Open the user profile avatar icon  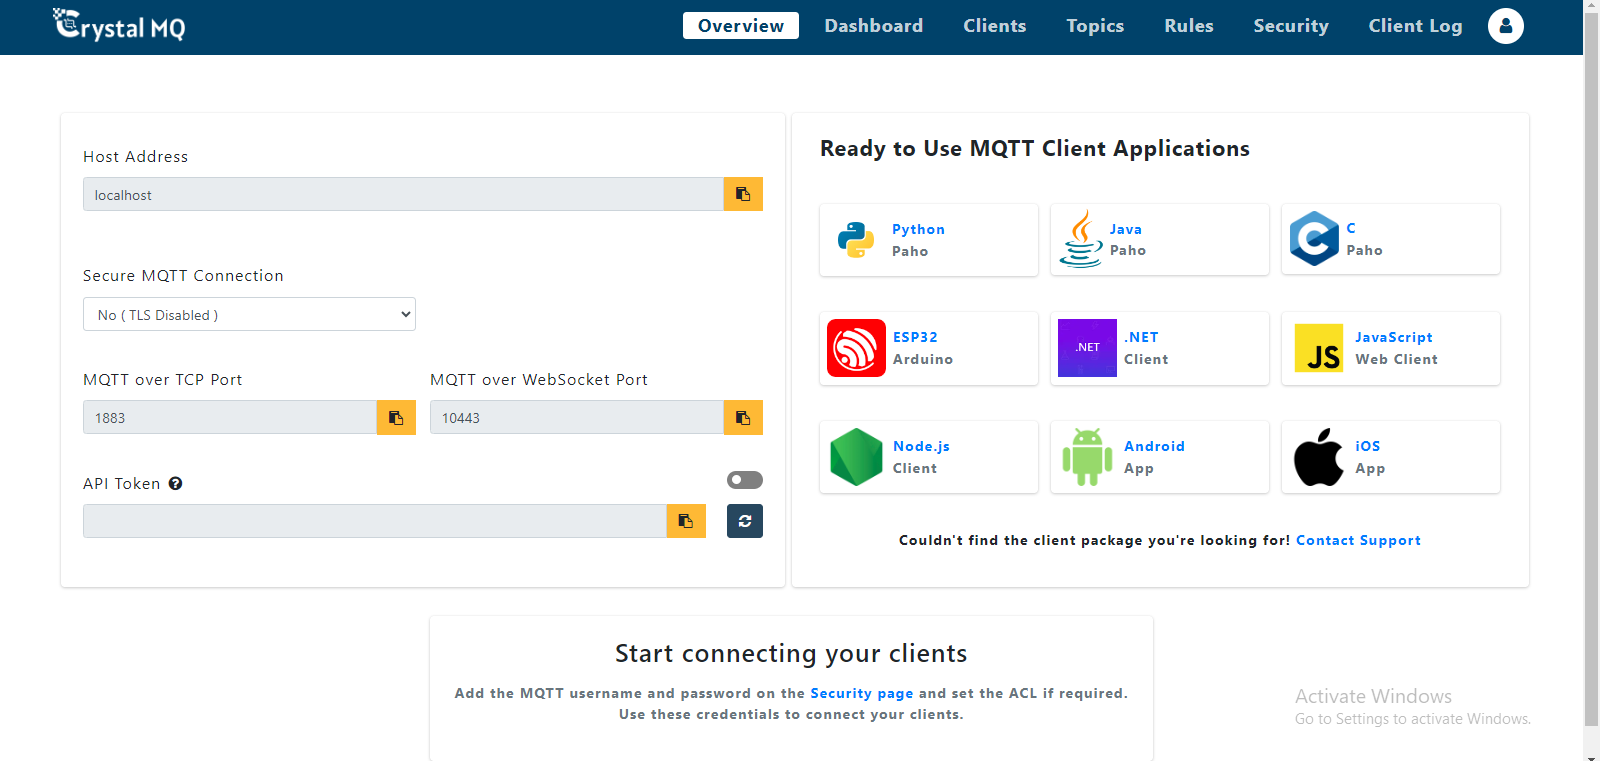tap(1506, 26)
